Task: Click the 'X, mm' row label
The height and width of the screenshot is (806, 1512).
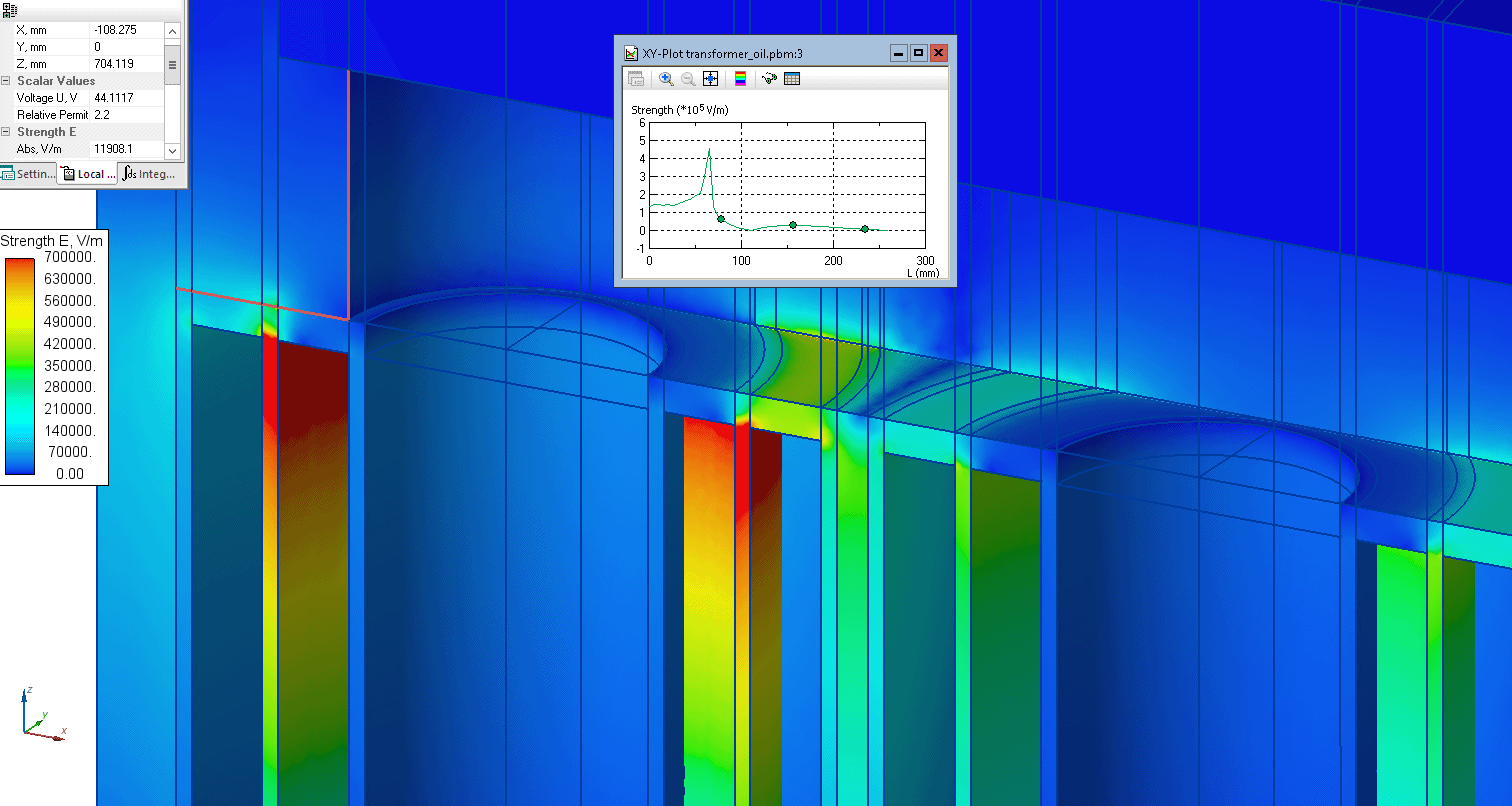Action: tap(31, 30)
